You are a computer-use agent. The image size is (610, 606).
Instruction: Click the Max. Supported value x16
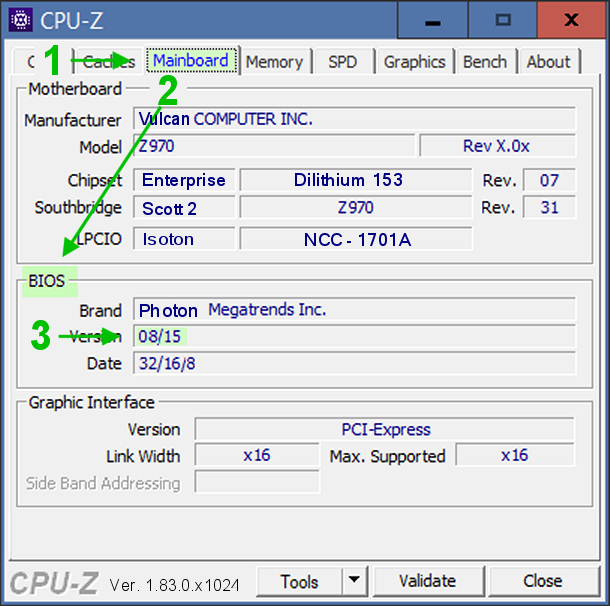pyautogui.click(x=515, y=455)
